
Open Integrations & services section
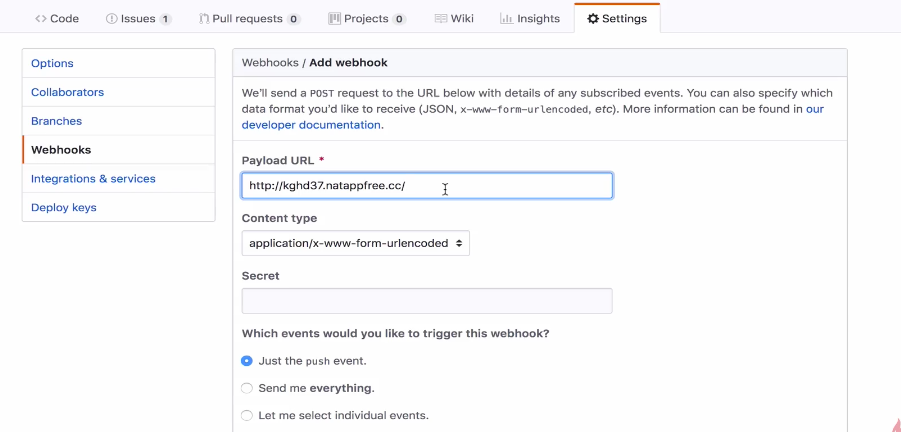(93, 179)
